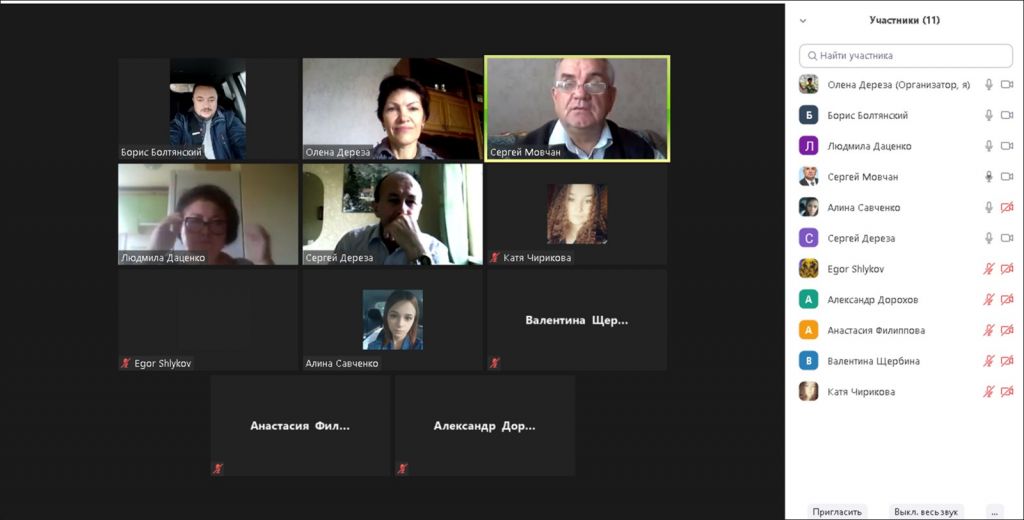Toggle microphone for Сергей Мовчан in list
The image size is (1024, 520).
(989, 176)
